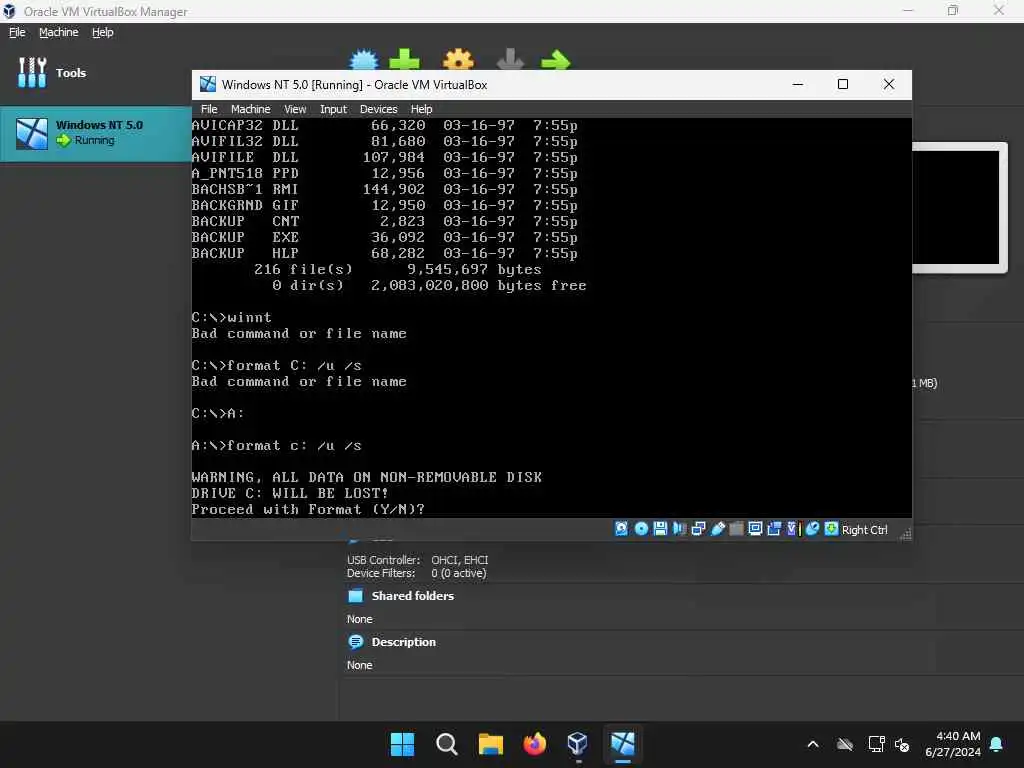The height and width of the screenshot is (768, 1024).
Task: Open taskbar Search
Action: pyautogui.click(x=447, y=744)
